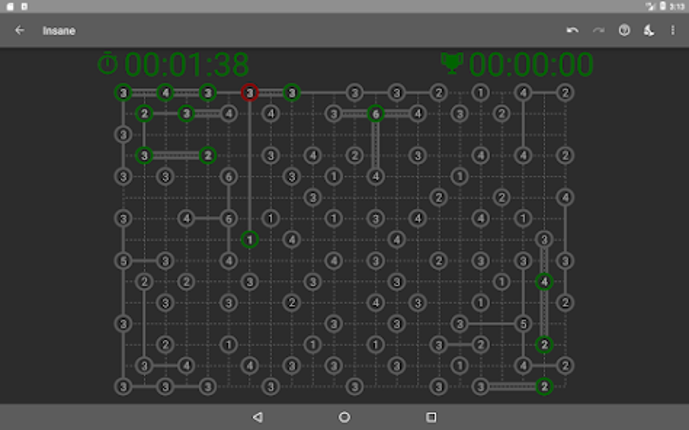Select the top-right corner 2 island

[565, 93]
